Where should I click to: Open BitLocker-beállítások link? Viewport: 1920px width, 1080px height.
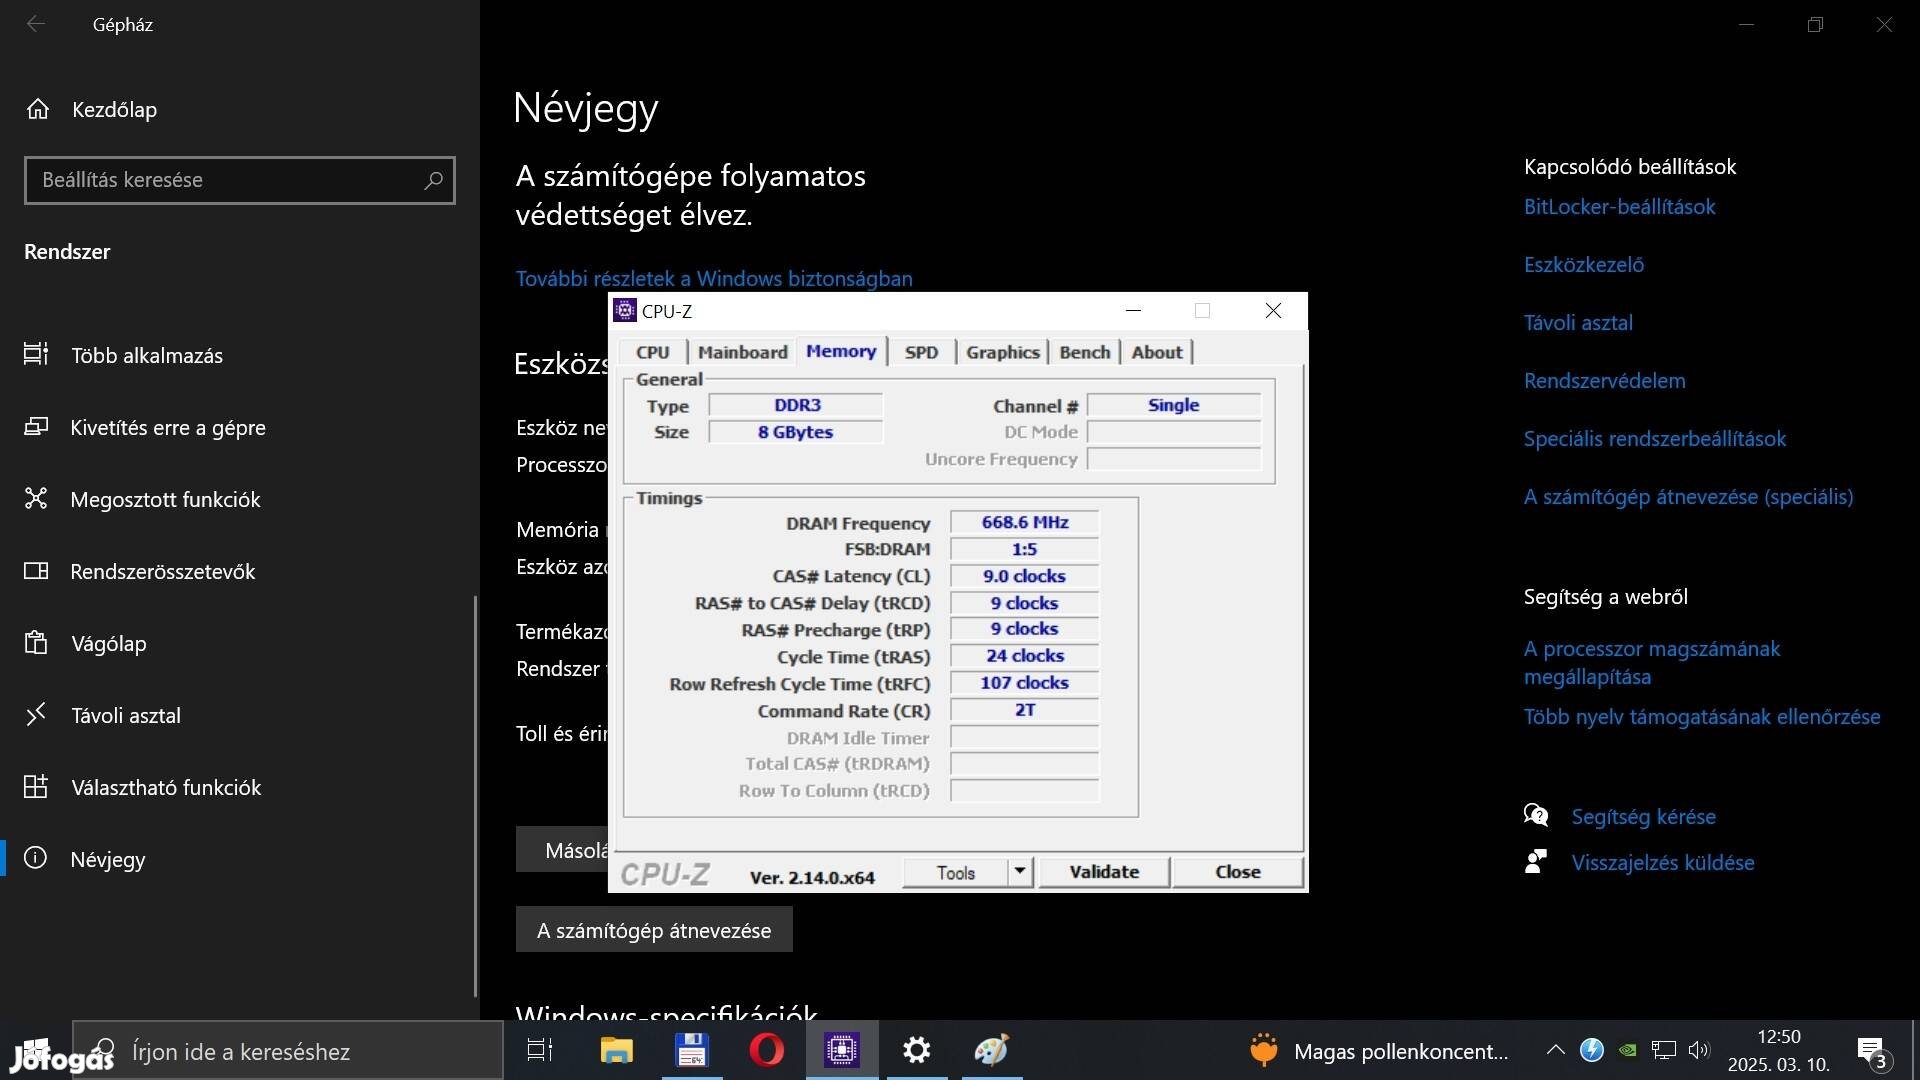tap(1619, 206)
